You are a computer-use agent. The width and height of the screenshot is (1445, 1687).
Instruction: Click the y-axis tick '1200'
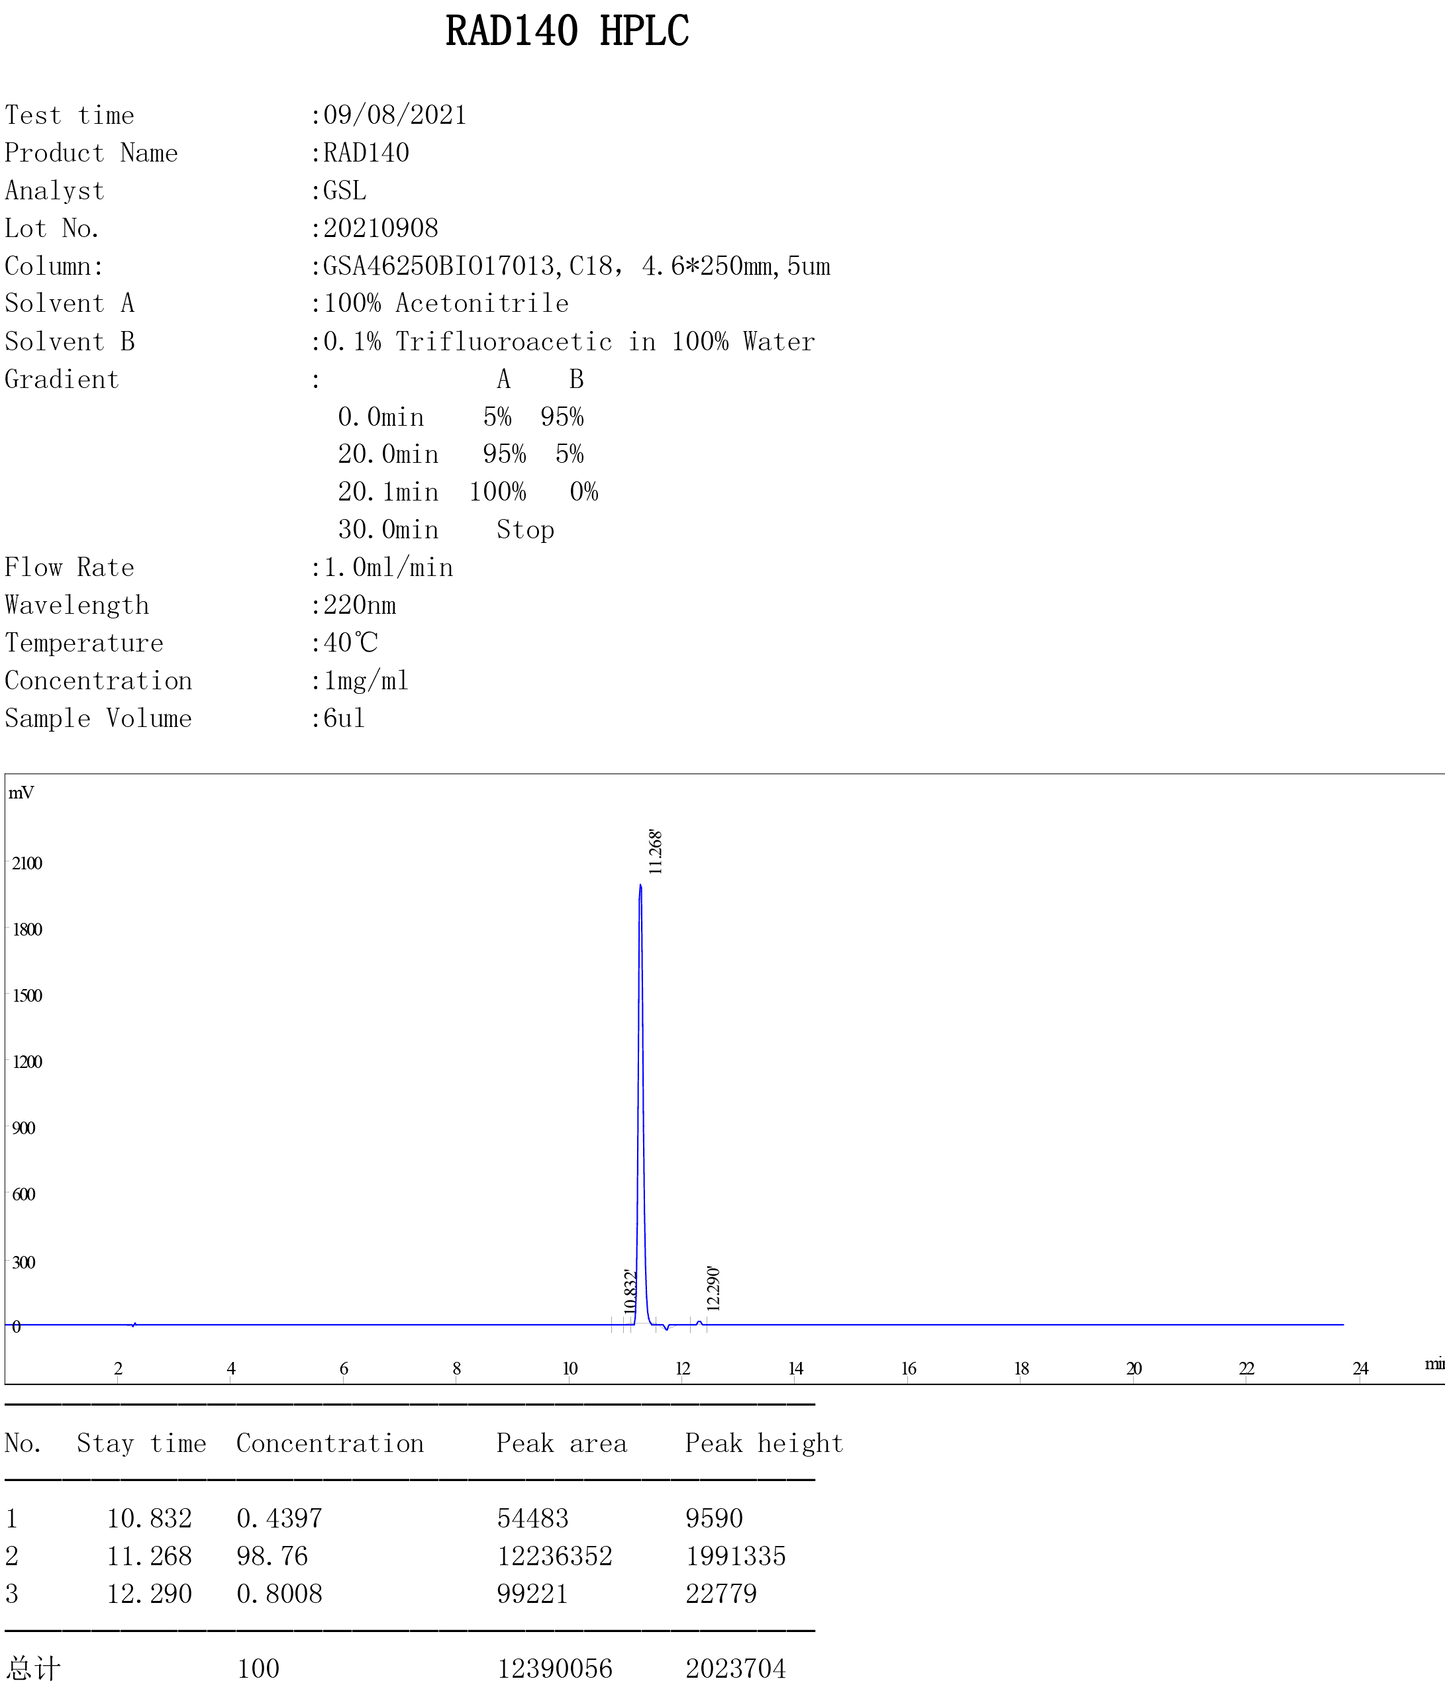tap(27, 1062)
